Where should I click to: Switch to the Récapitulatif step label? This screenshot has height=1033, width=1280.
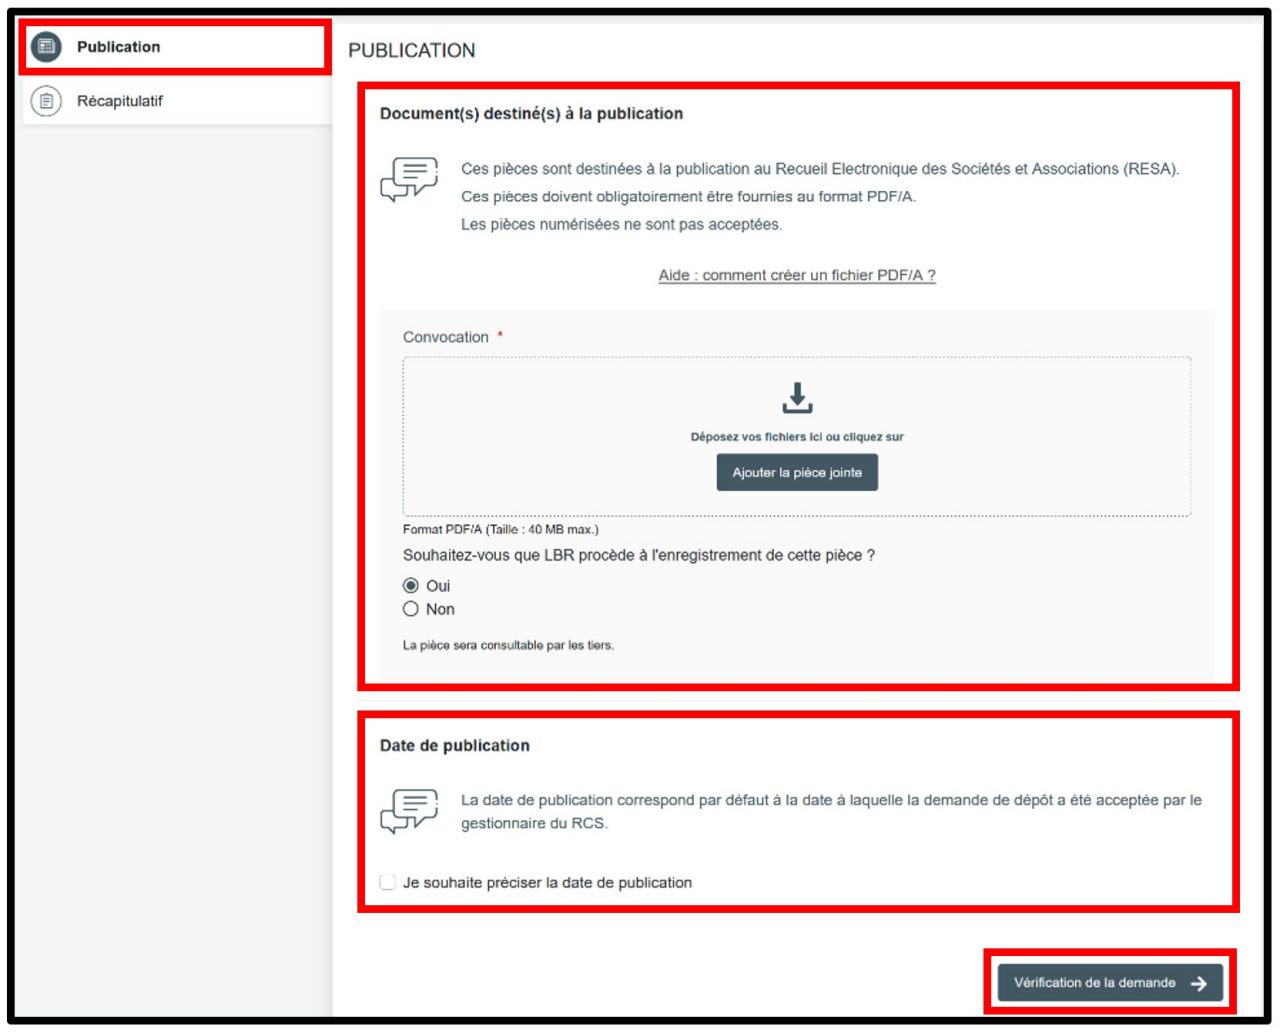click(119, 101)
